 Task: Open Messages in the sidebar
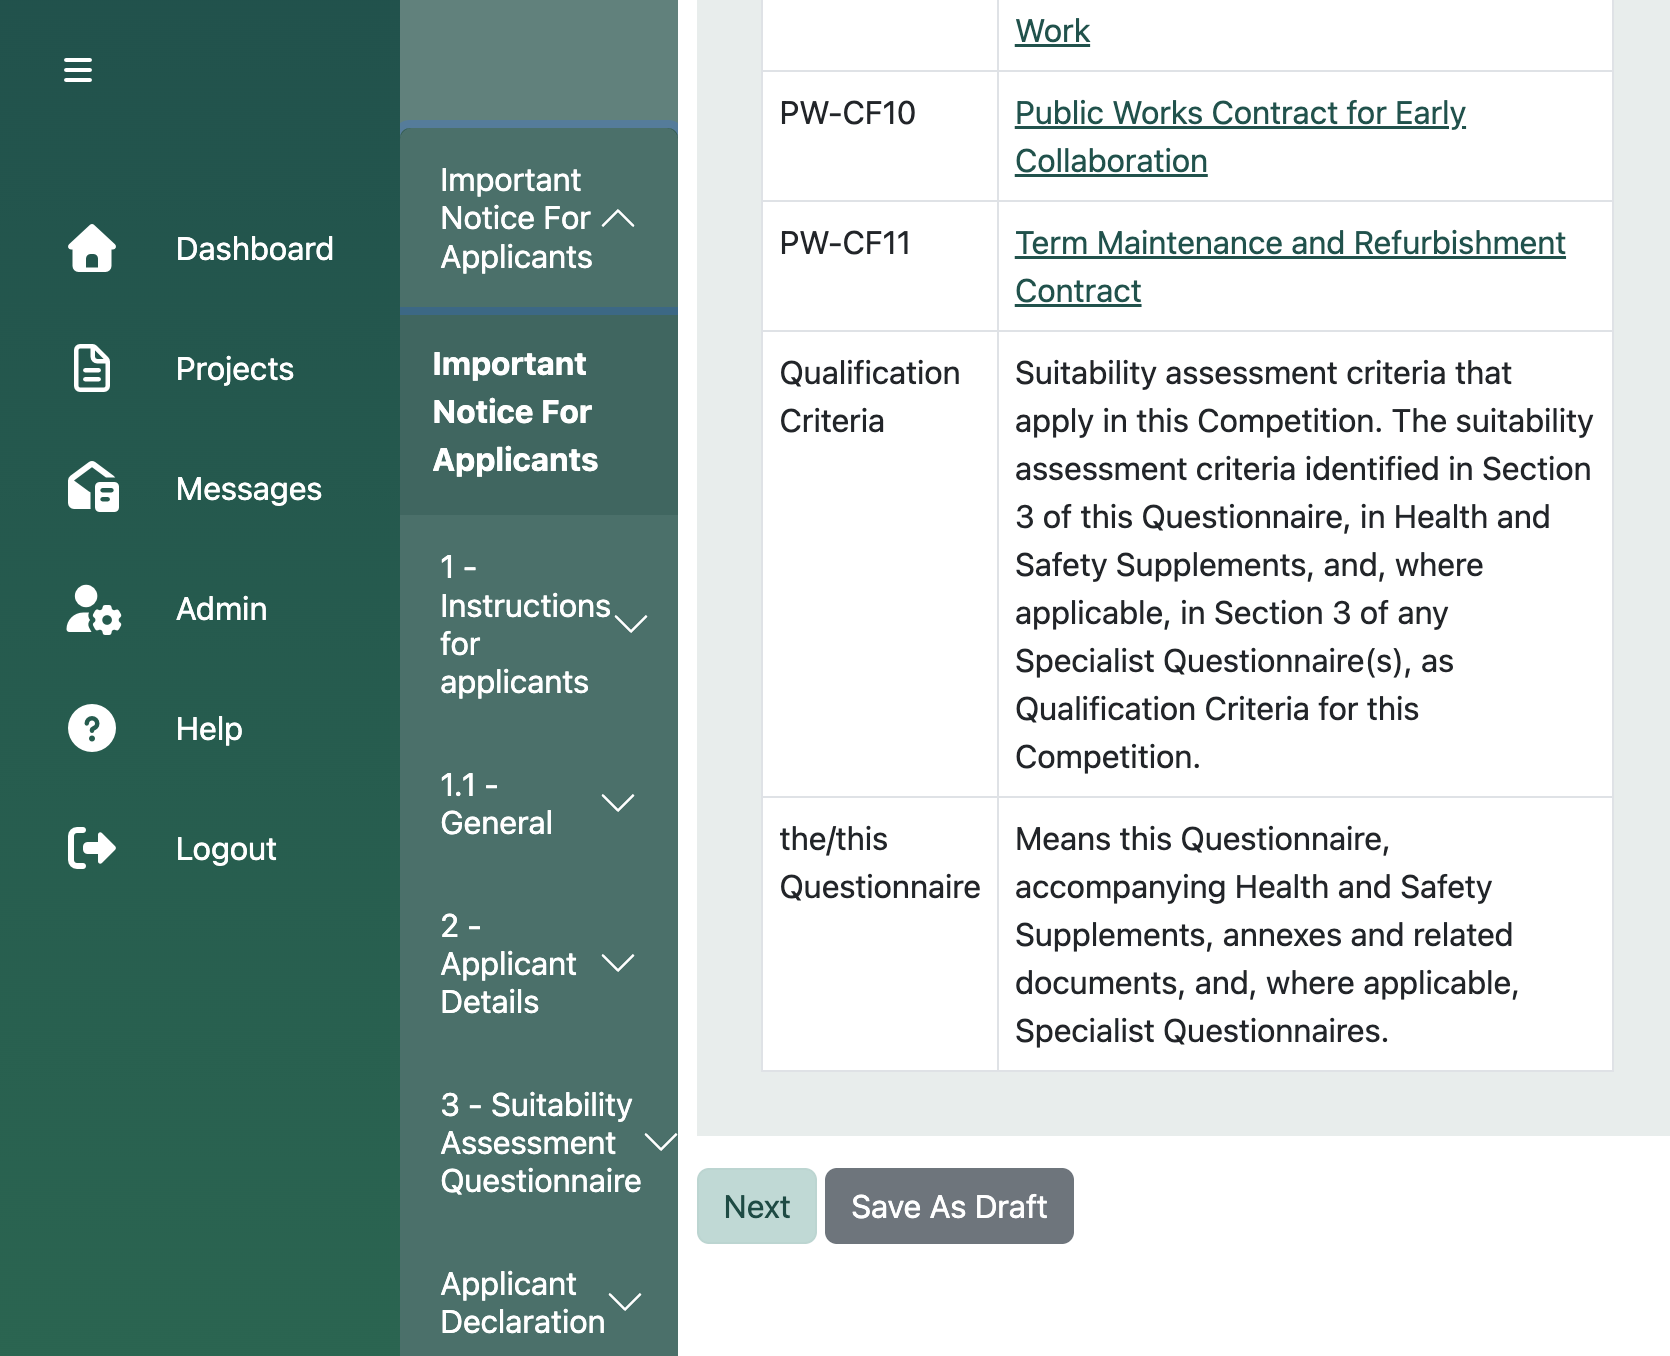249,489
